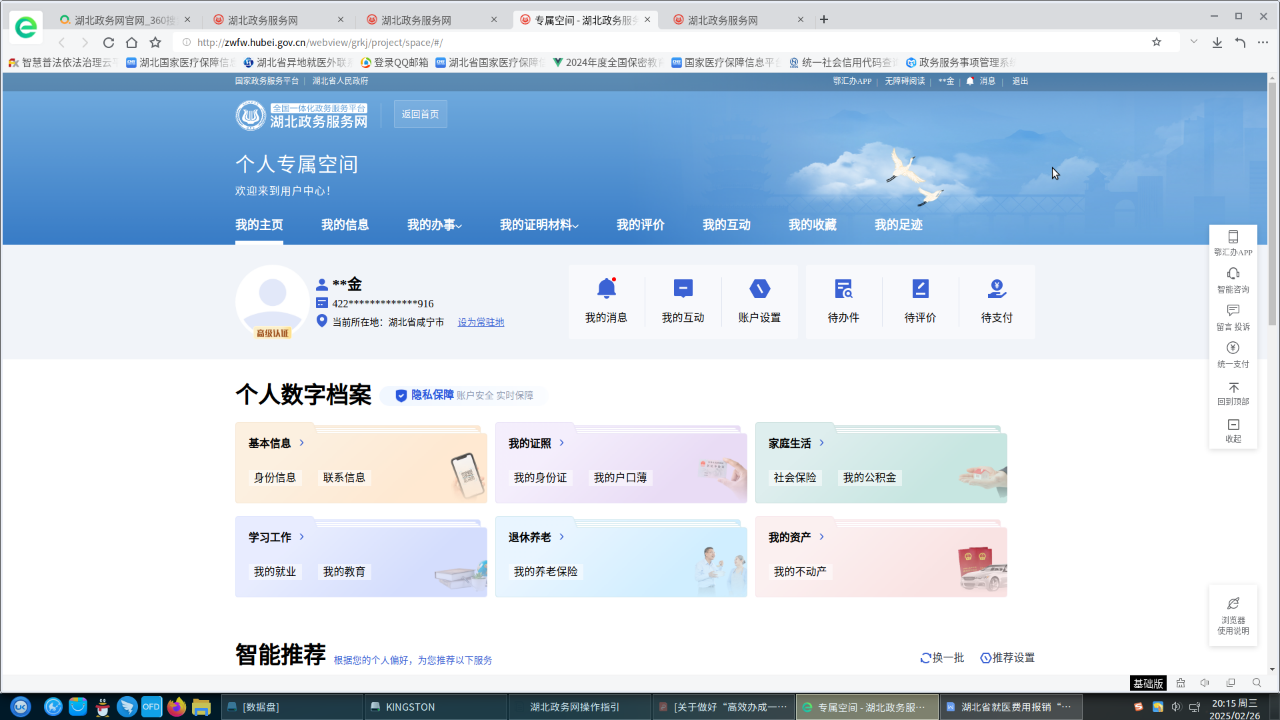The height and width of the screenshot is (720, 1280).
Task: Click 回到顶部 back-to-top icon
Action: pos(1233,387)
